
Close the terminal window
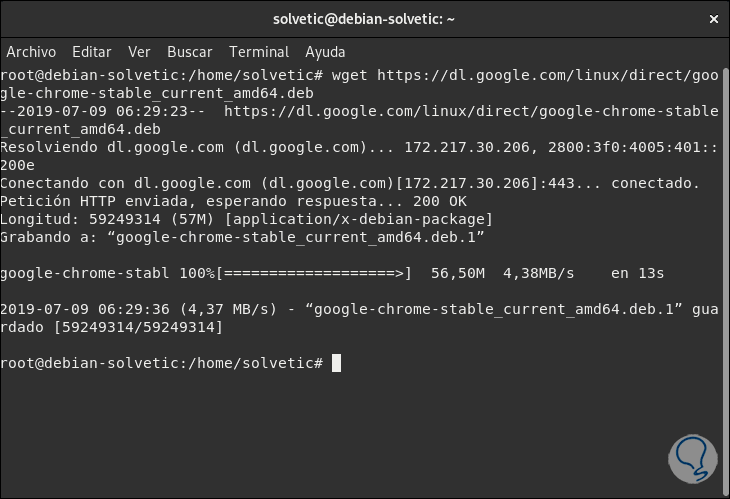(x=711, y=19)
